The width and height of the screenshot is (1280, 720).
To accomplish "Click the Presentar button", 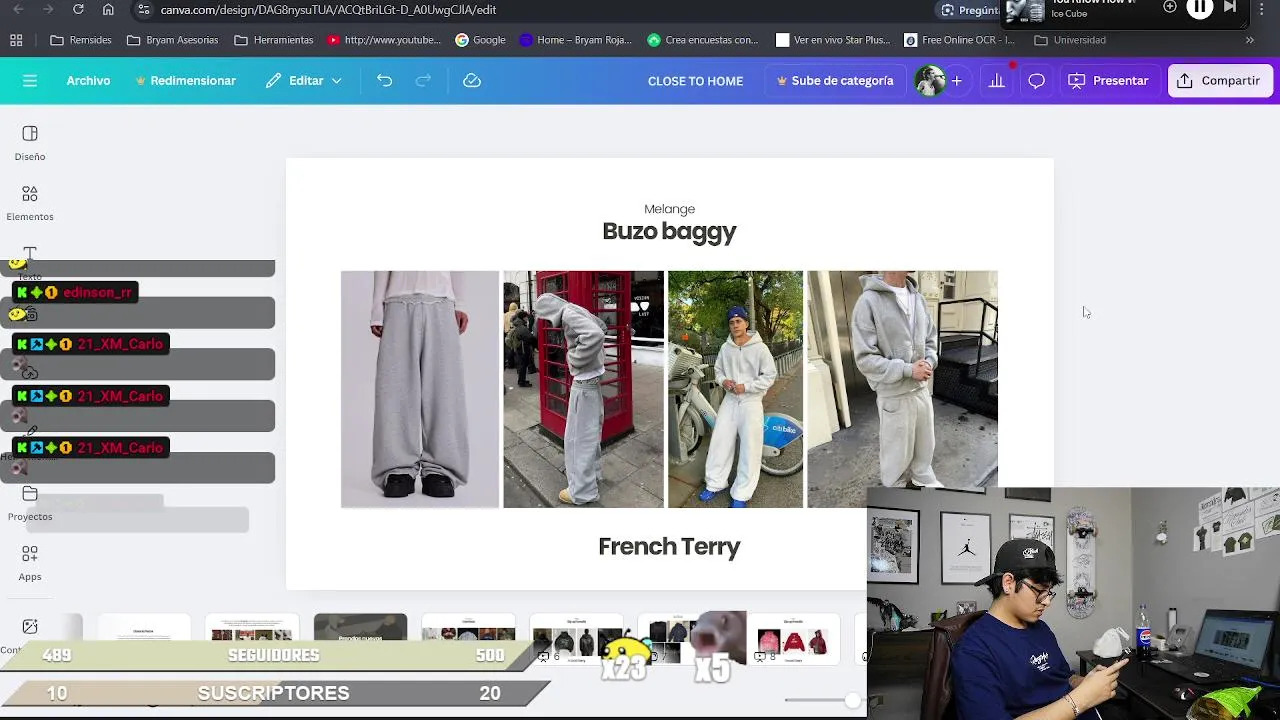I will pyautogui.click(x=1108, y=81).
